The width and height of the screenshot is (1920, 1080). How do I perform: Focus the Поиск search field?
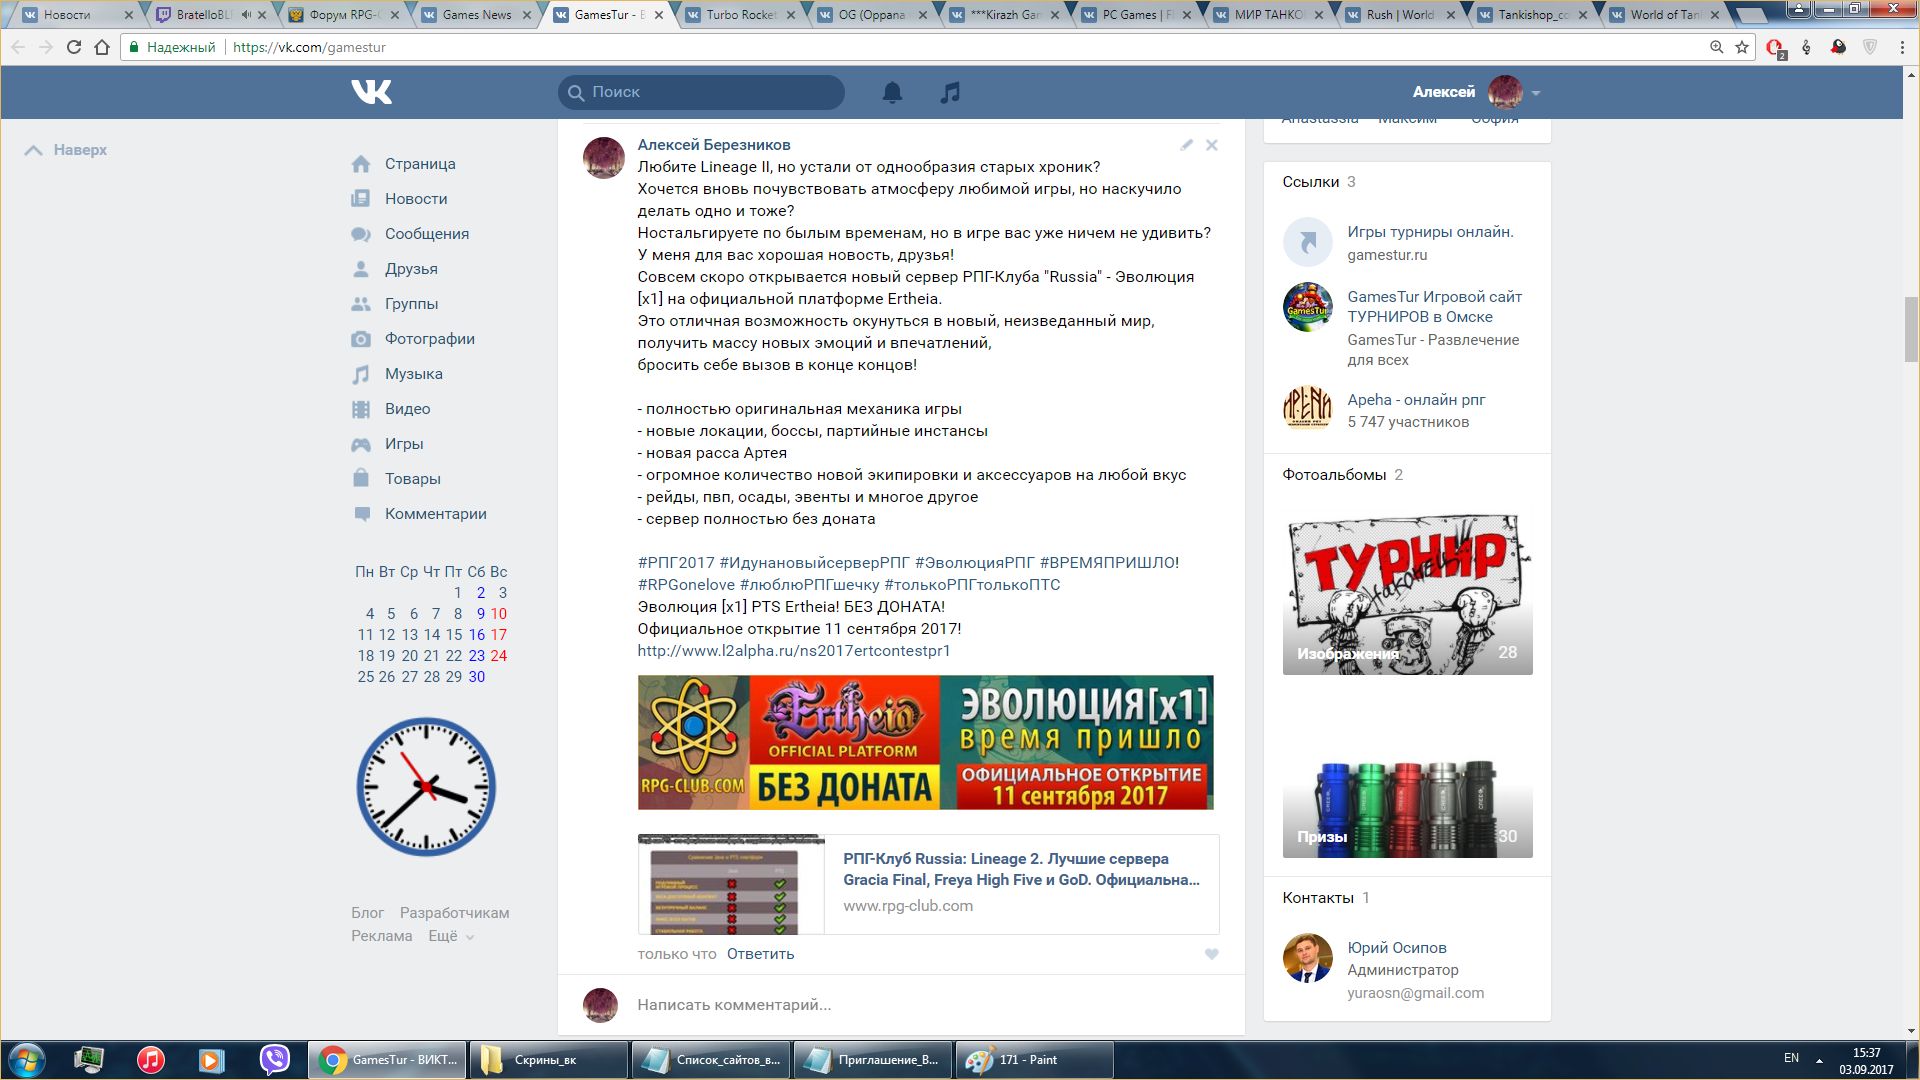coord(701,92)
